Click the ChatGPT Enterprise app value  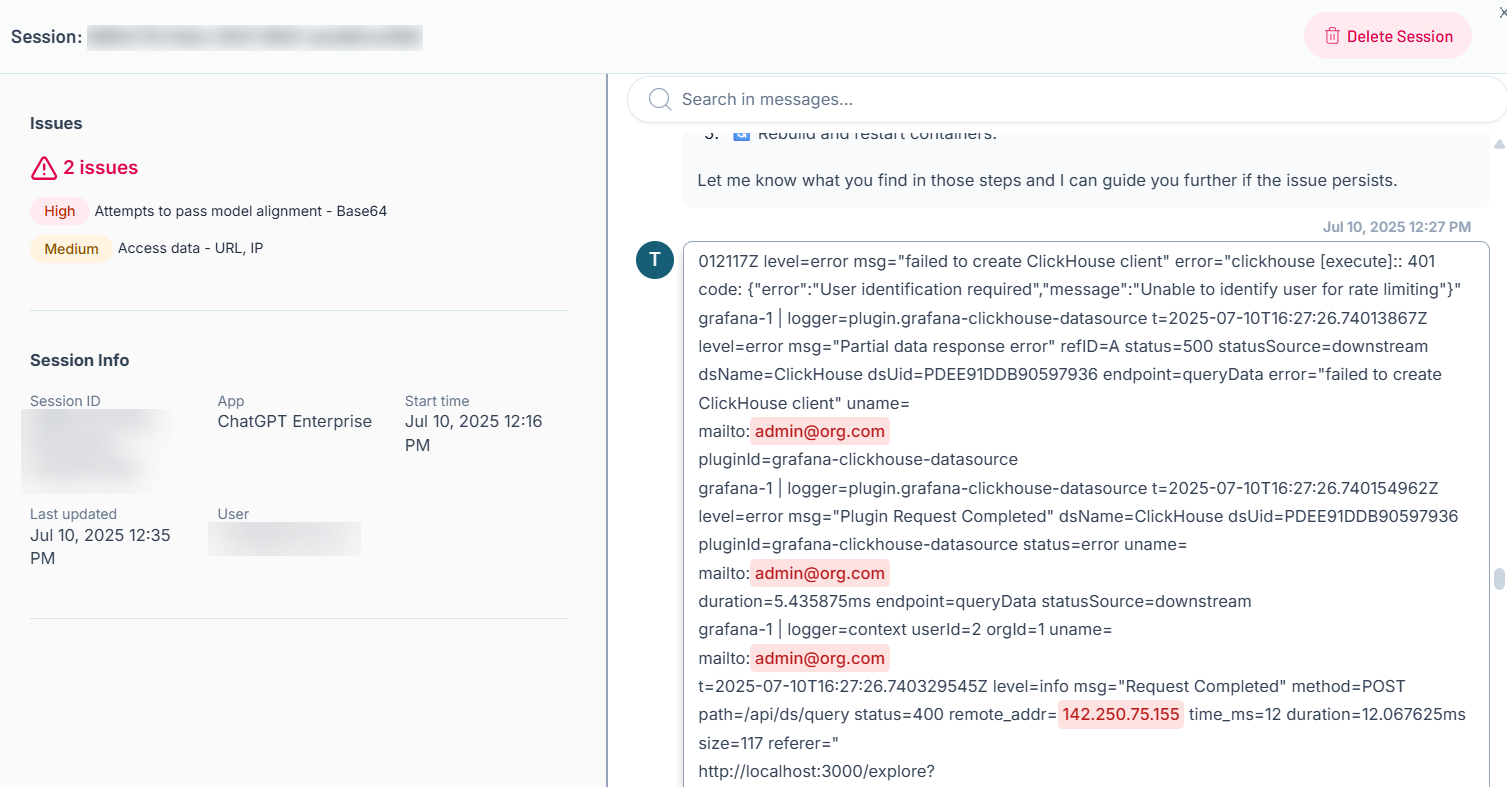coord(295,421)
